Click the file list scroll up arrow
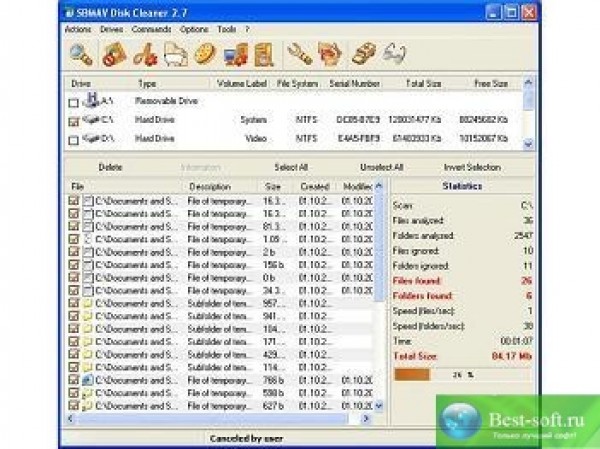 point(379,186)
